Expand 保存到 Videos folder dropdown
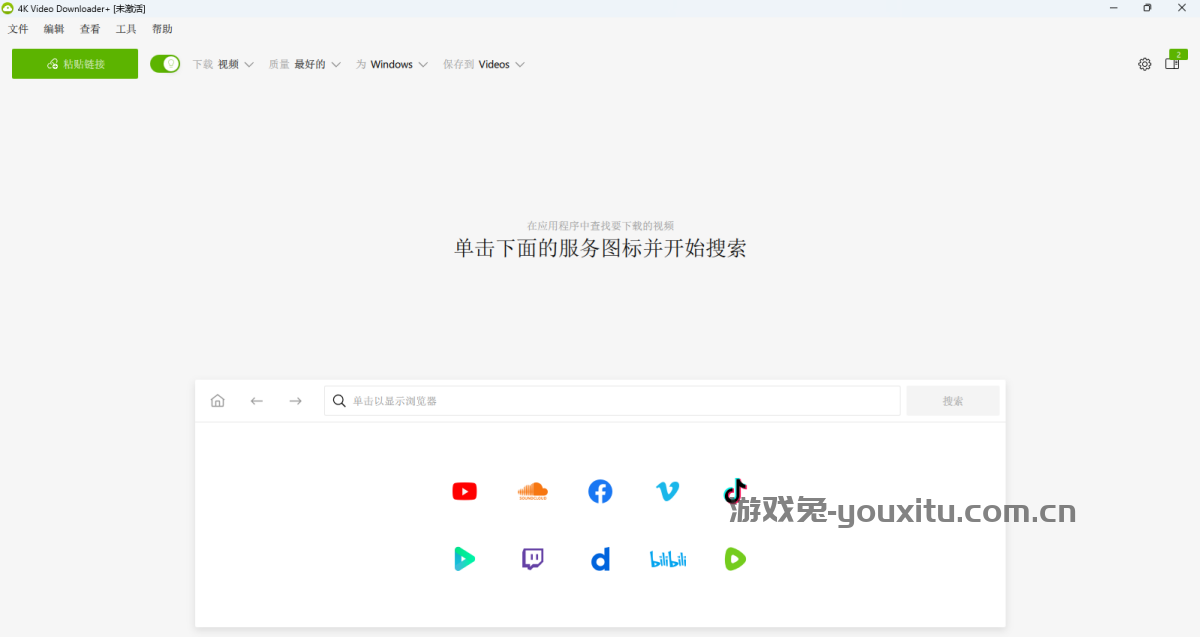Image resolution: width=1200 pixels, height=637 pixels. pos(484,64)
